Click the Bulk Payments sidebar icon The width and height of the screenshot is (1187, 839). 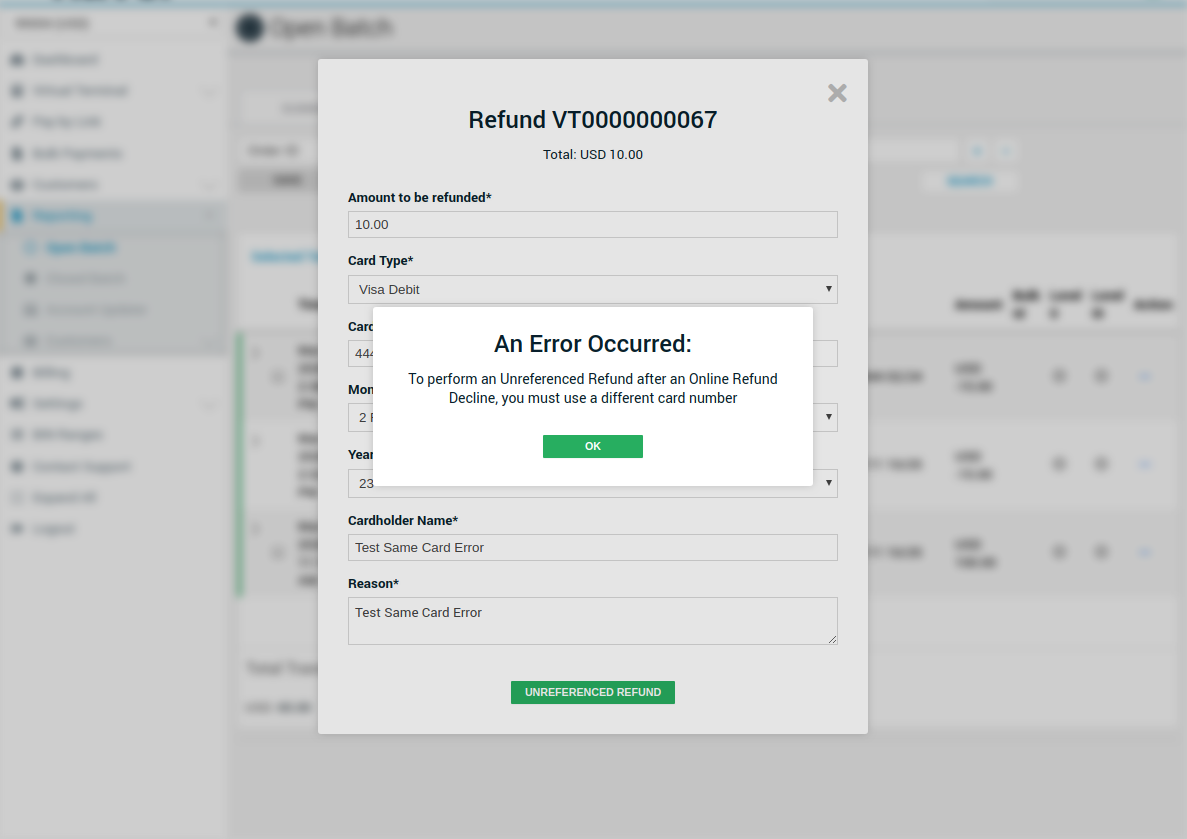coord(16,154)
